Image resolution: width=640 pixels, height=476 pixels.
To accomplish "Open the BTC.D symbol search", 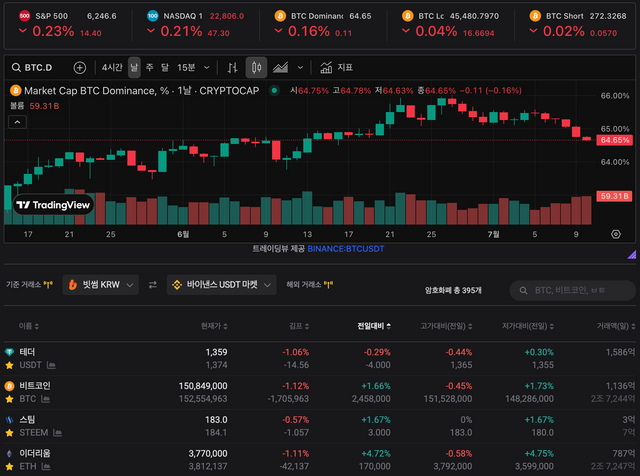I will [x=32, y=67].
